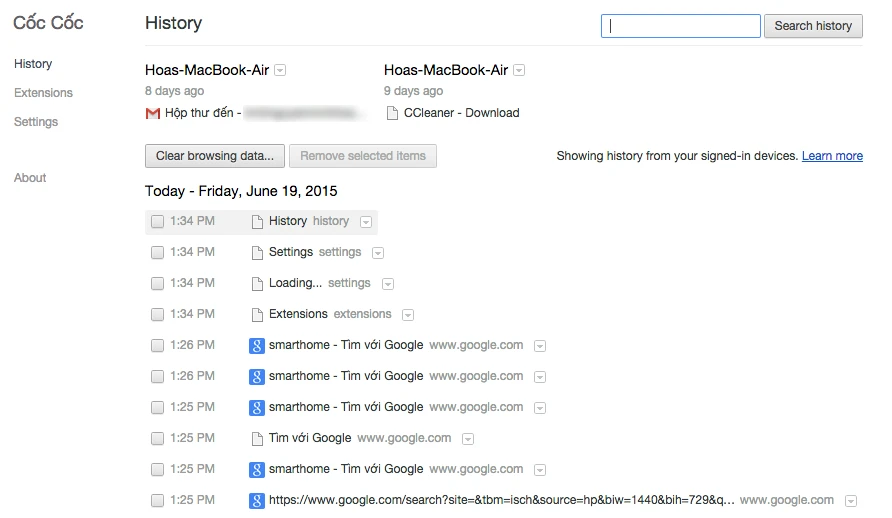Image resolution: width=892 pixels, height=518 pixels.
Task: Click the page icon beside the Extensions history entry
Action: click(x=257, y=315)
